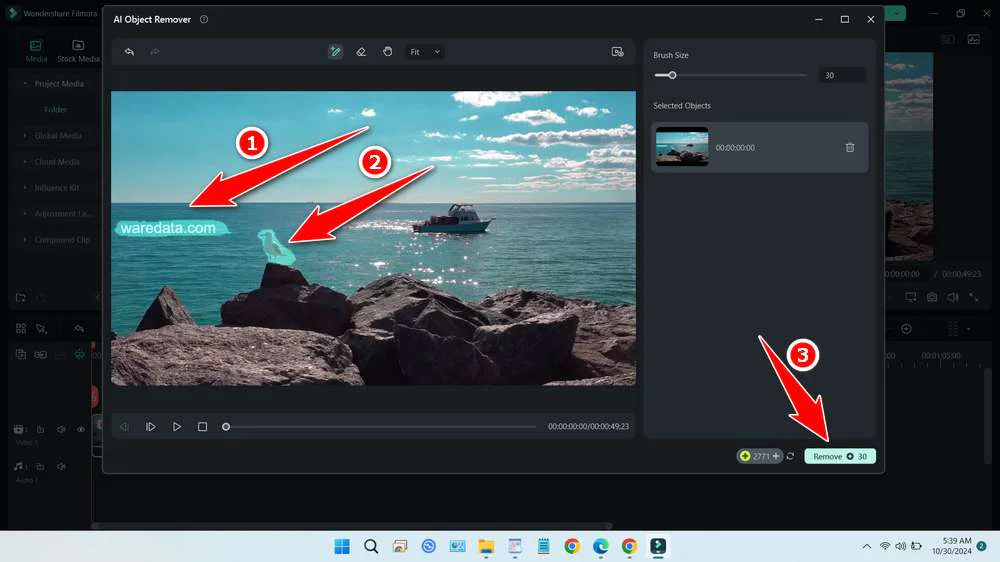The image size is (1000, 562).
Task: Select the smart brush tool
Action: point(335,52)
